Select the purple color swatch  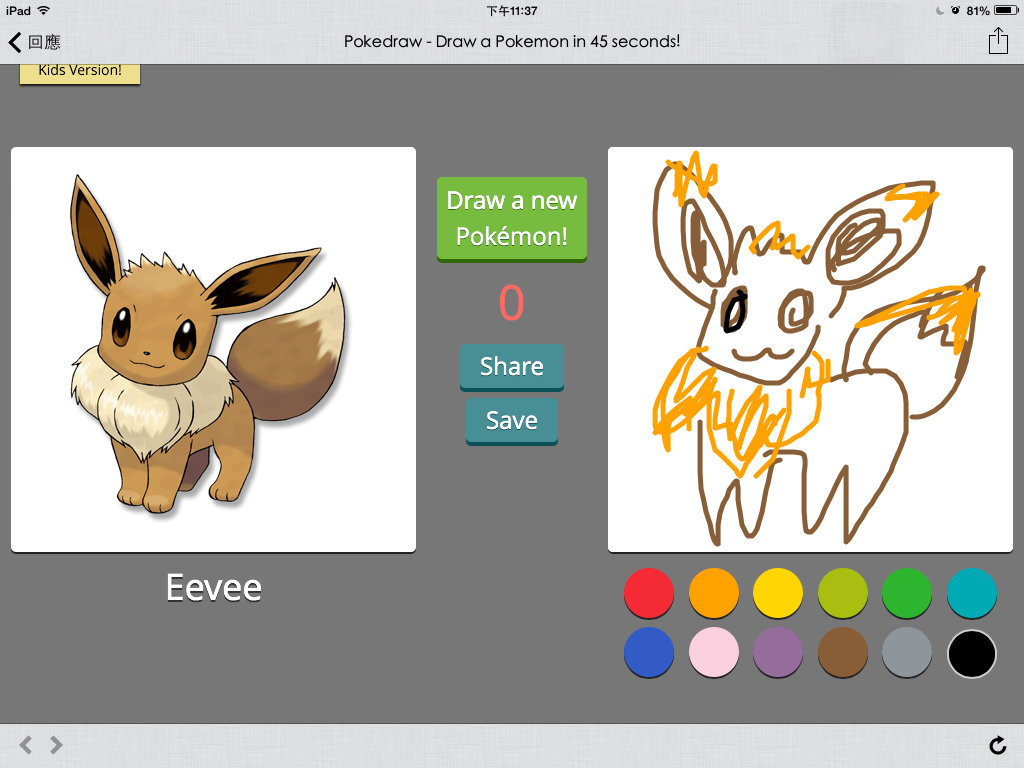click(x=778, y=652)
